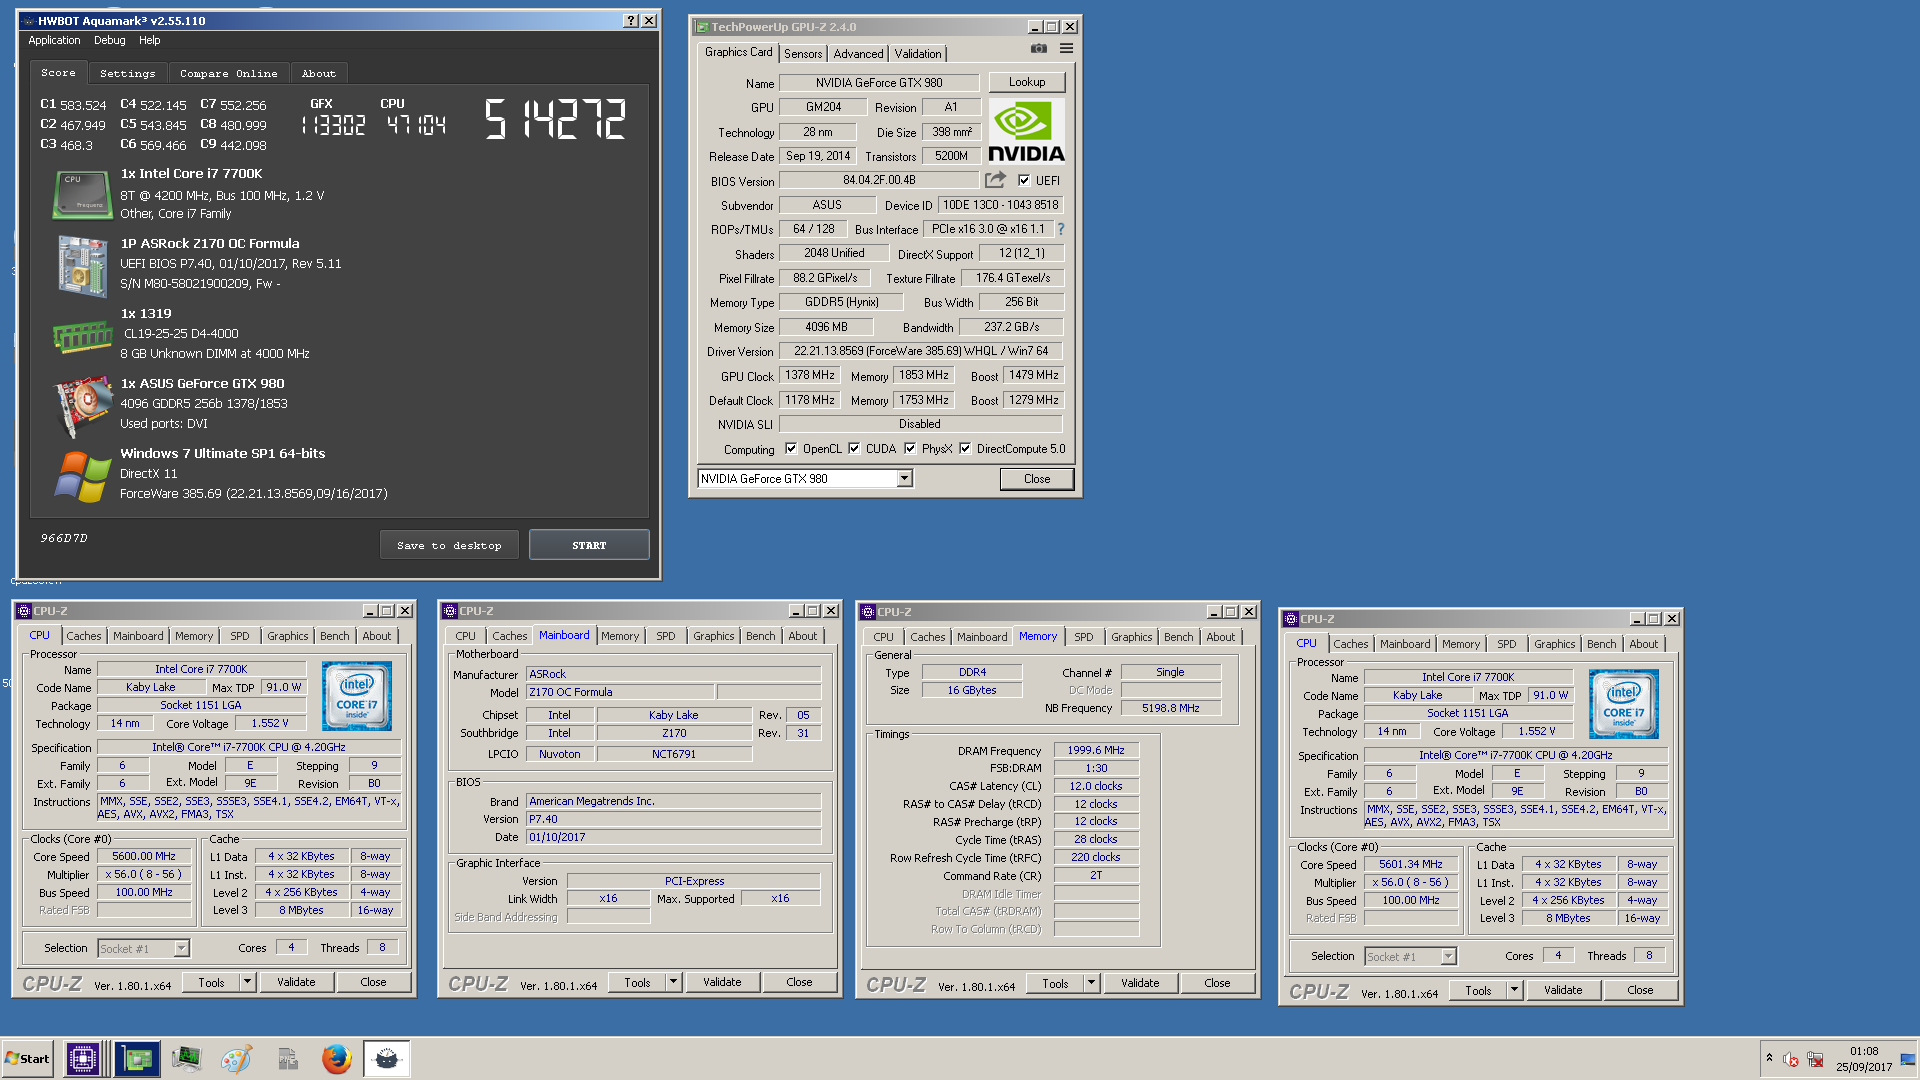Viewport: 1920px width, 1080px height.
Task: Click the Aquamark help question mark button
Action: [631, 21]
